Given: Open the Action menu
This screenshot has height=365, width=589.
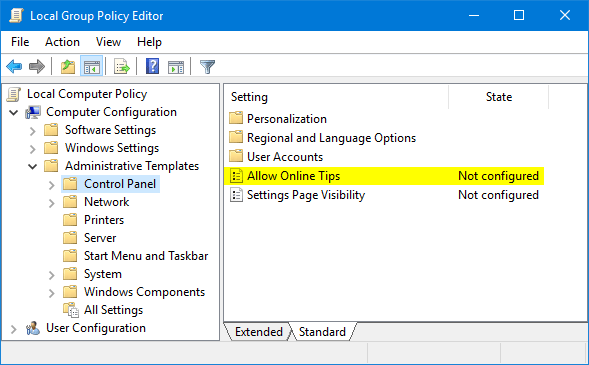Looking at the screenshot, I should pos(62,42).
